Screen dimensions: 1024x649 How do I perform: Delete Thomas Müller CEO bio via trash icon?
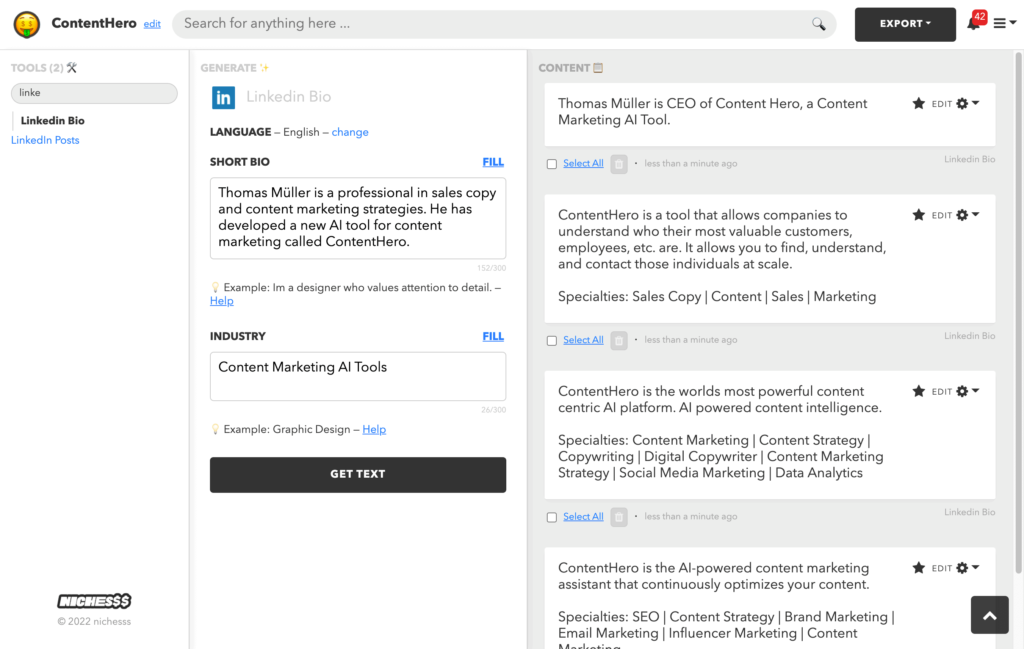(x=618, y=164)
